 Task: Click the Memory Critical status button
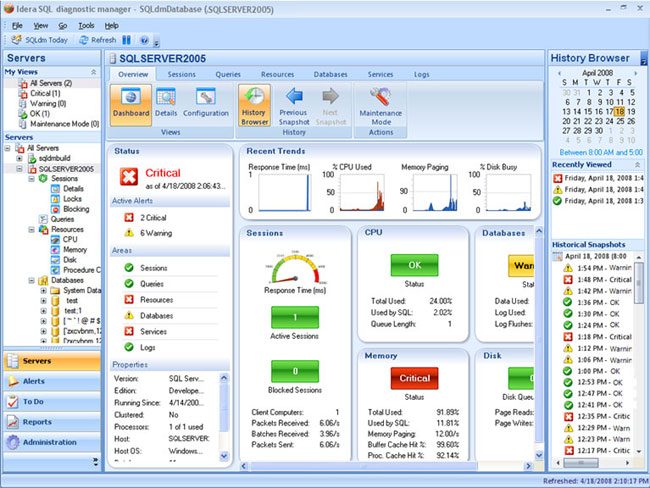click(x=414, y=378)
